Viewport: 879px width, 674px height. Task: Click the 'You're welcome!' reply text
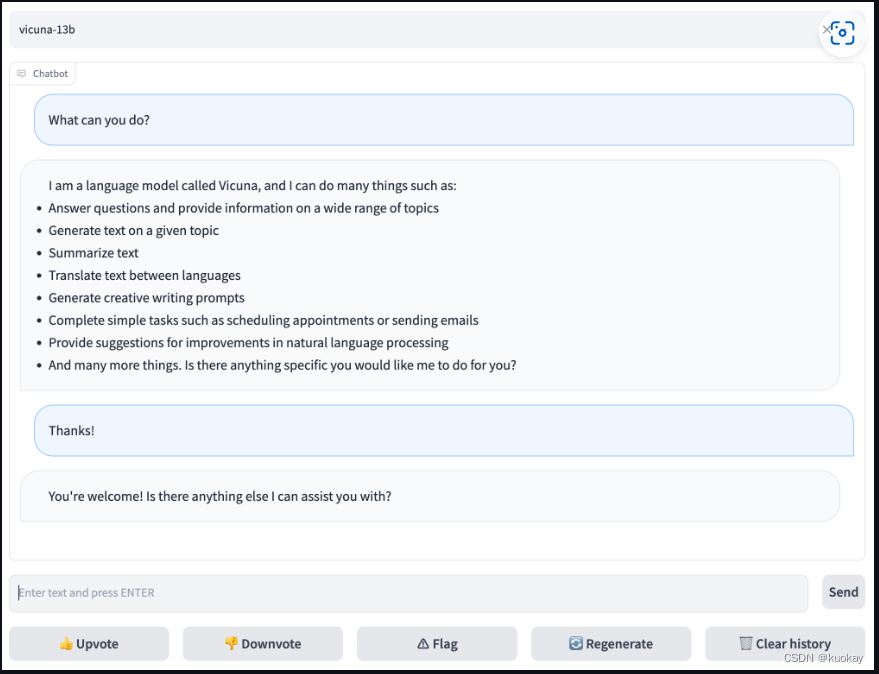pyautogui.click(x=220, y=496)
